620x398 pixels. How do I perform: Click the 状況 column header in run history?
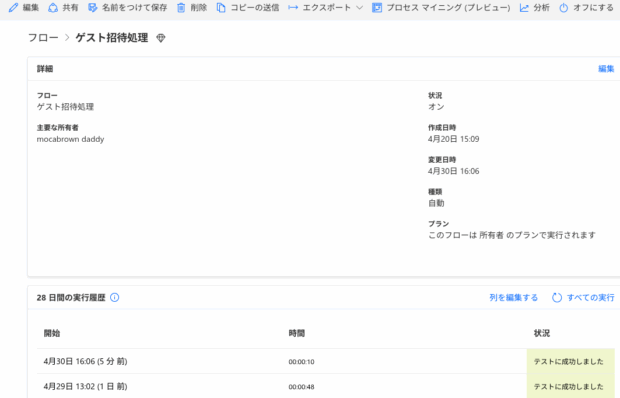coord(542,333)
